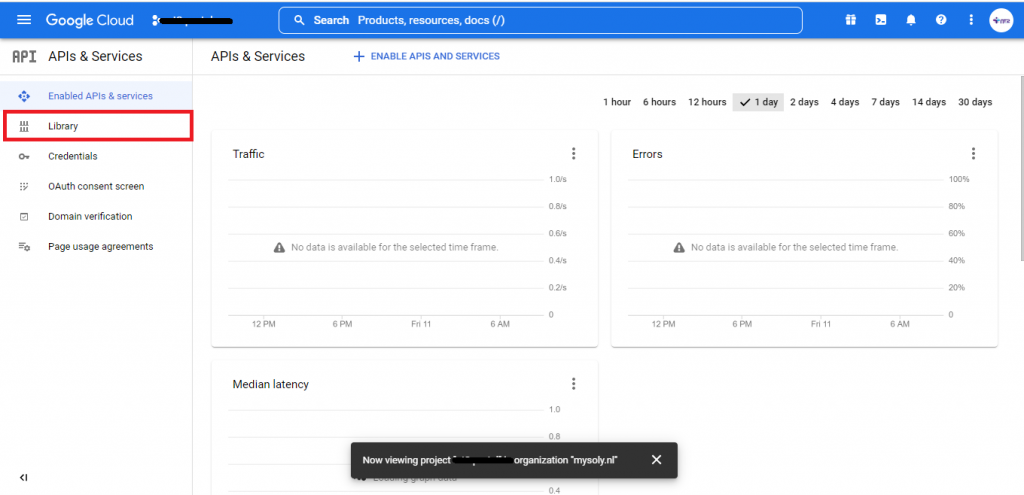Viewport: 1024px width, 495px height.
Task: Open Domain verification
Action: 96,217
